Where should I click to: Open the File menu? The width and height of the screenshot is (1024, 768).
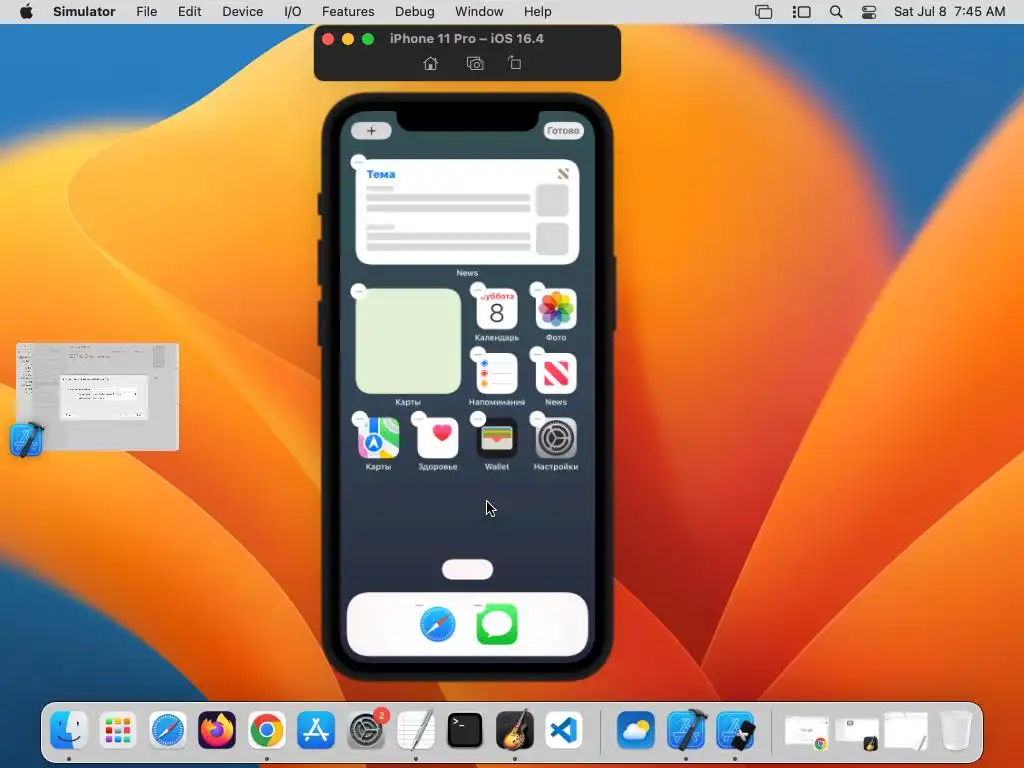(x=146, y=12)
